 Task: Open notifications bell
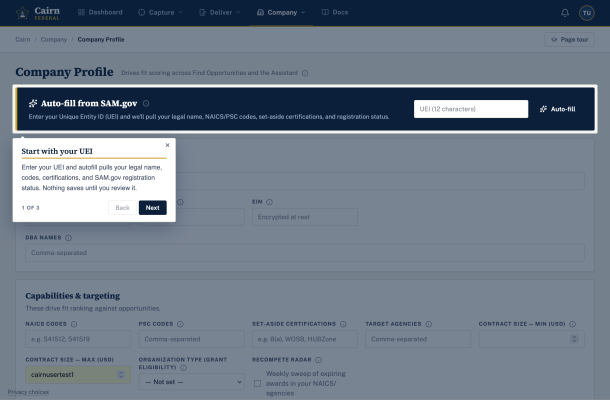(565, 13)
